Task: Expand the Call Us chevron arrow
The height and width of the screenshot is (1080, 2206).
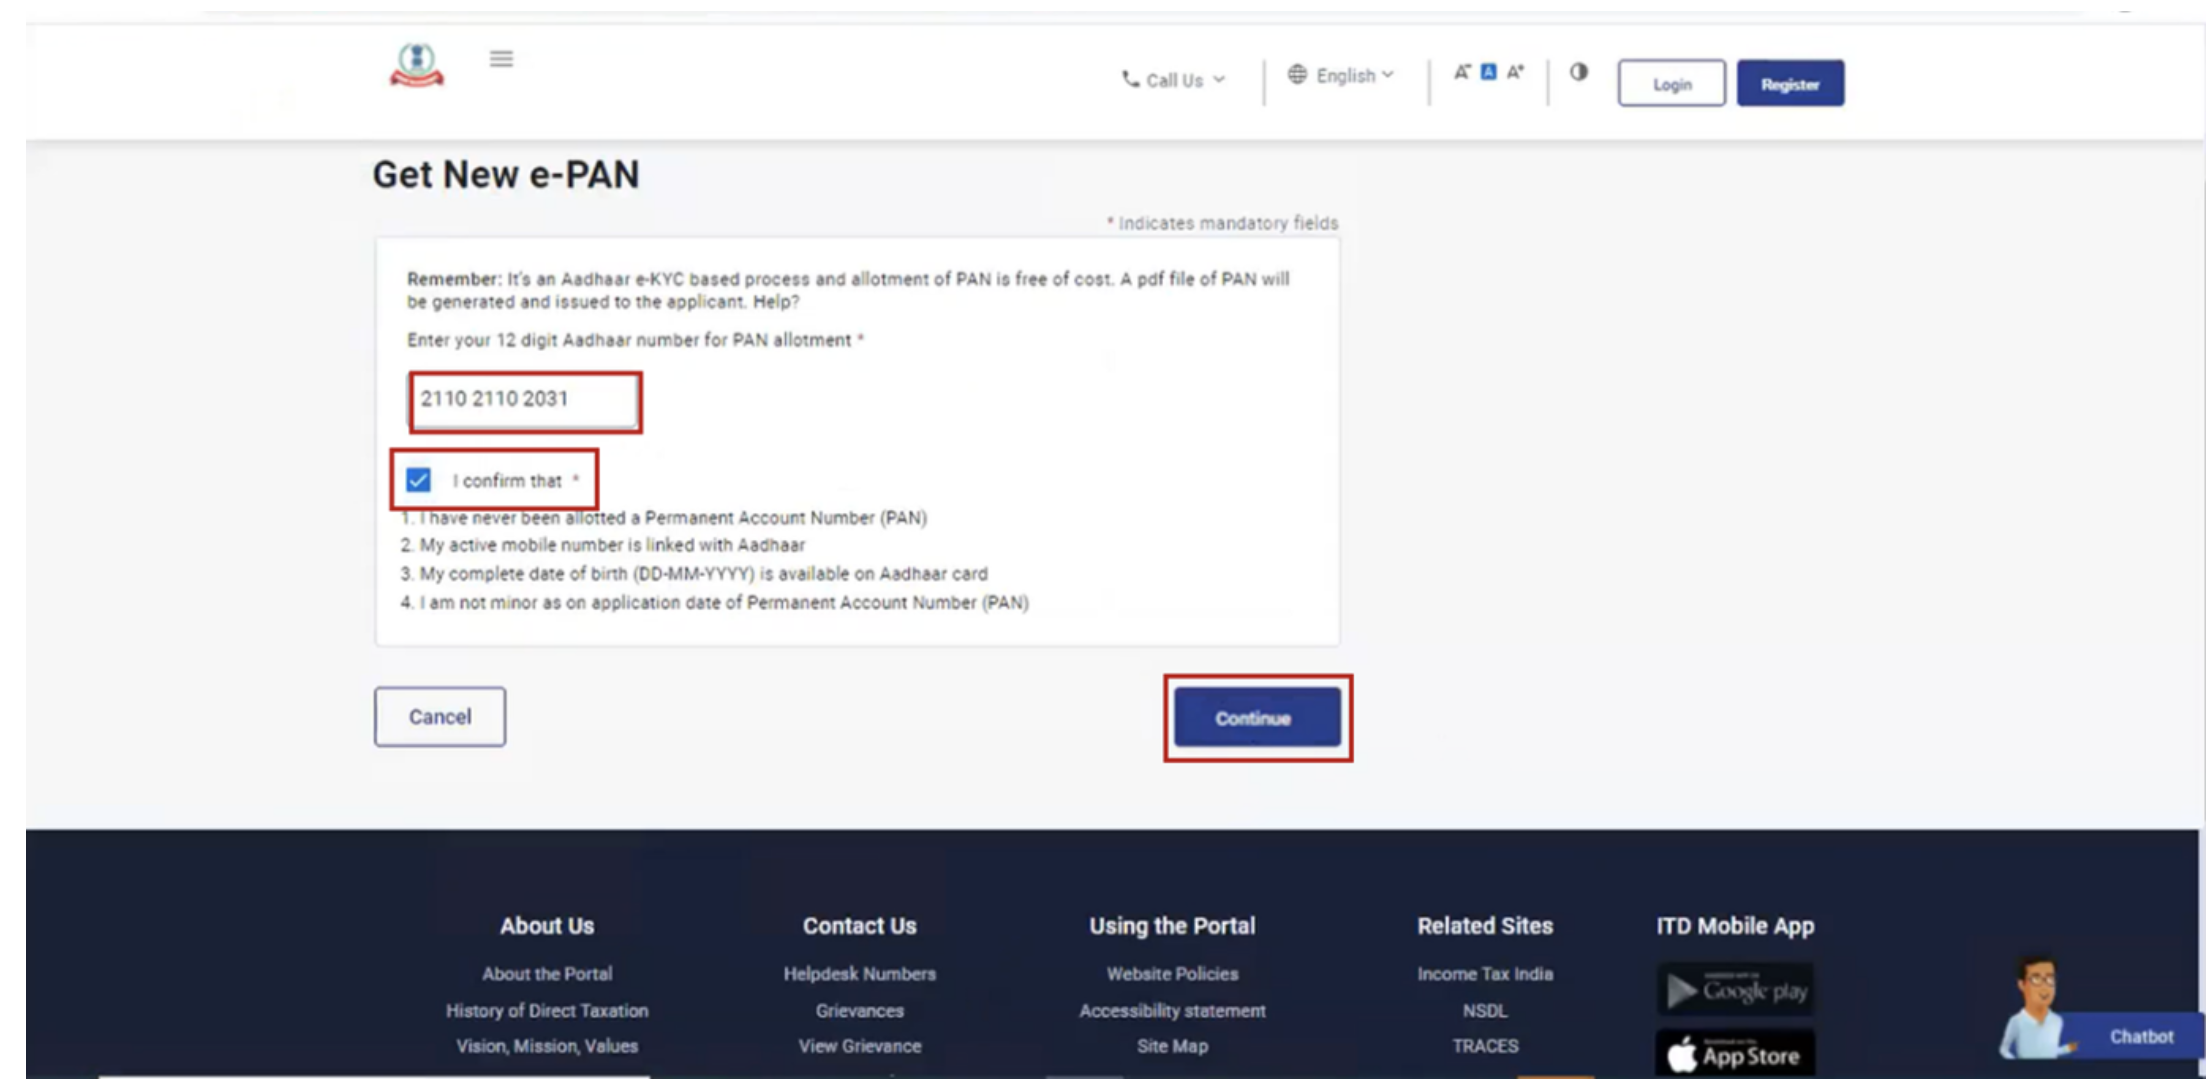Action: [x=1217, y=80]
